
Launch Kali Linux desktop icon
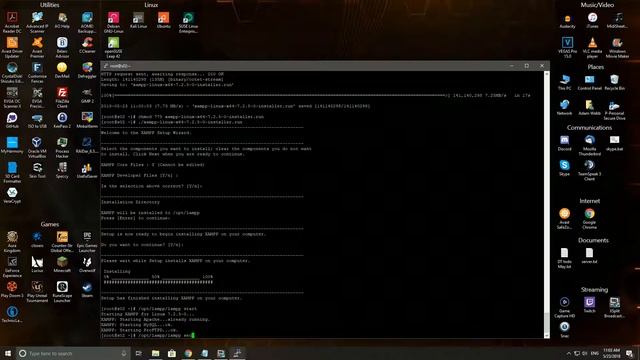click(138, 20)
